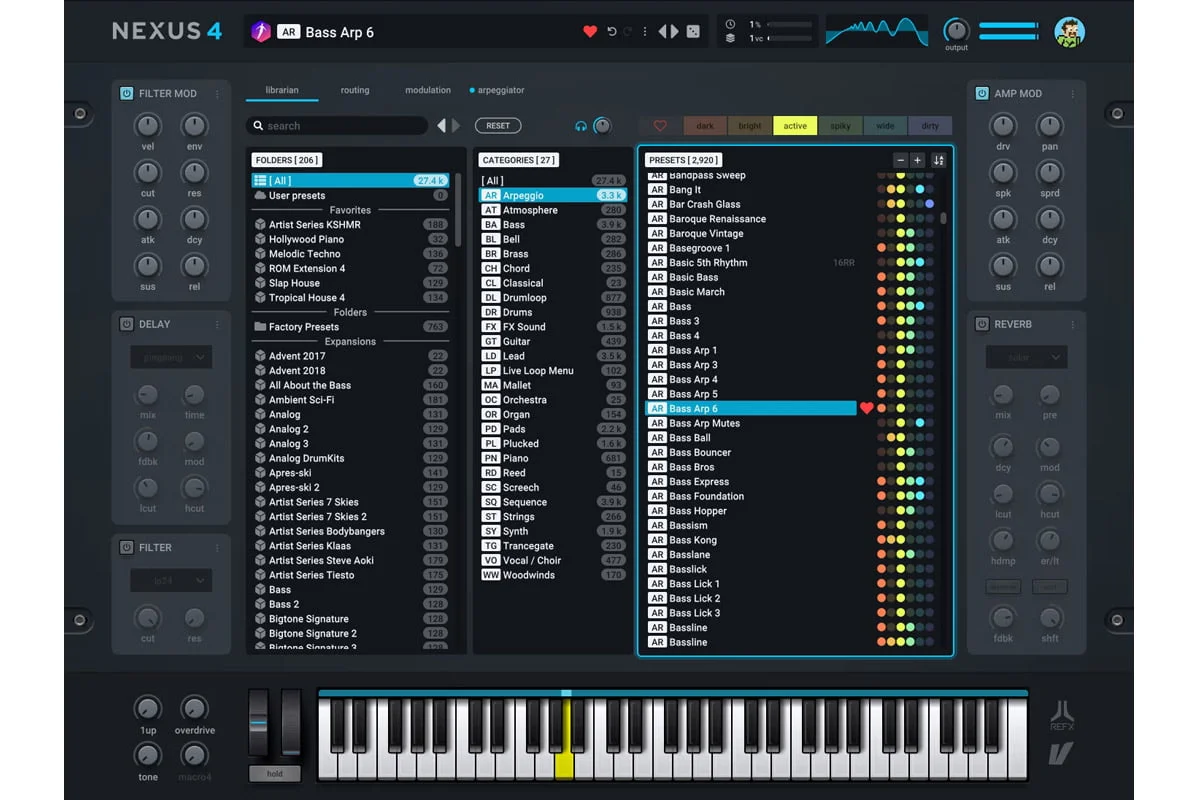Screen dimensions: 1200x800
Task: Click the headphones preview icon
Action: (x=581, y=126)
